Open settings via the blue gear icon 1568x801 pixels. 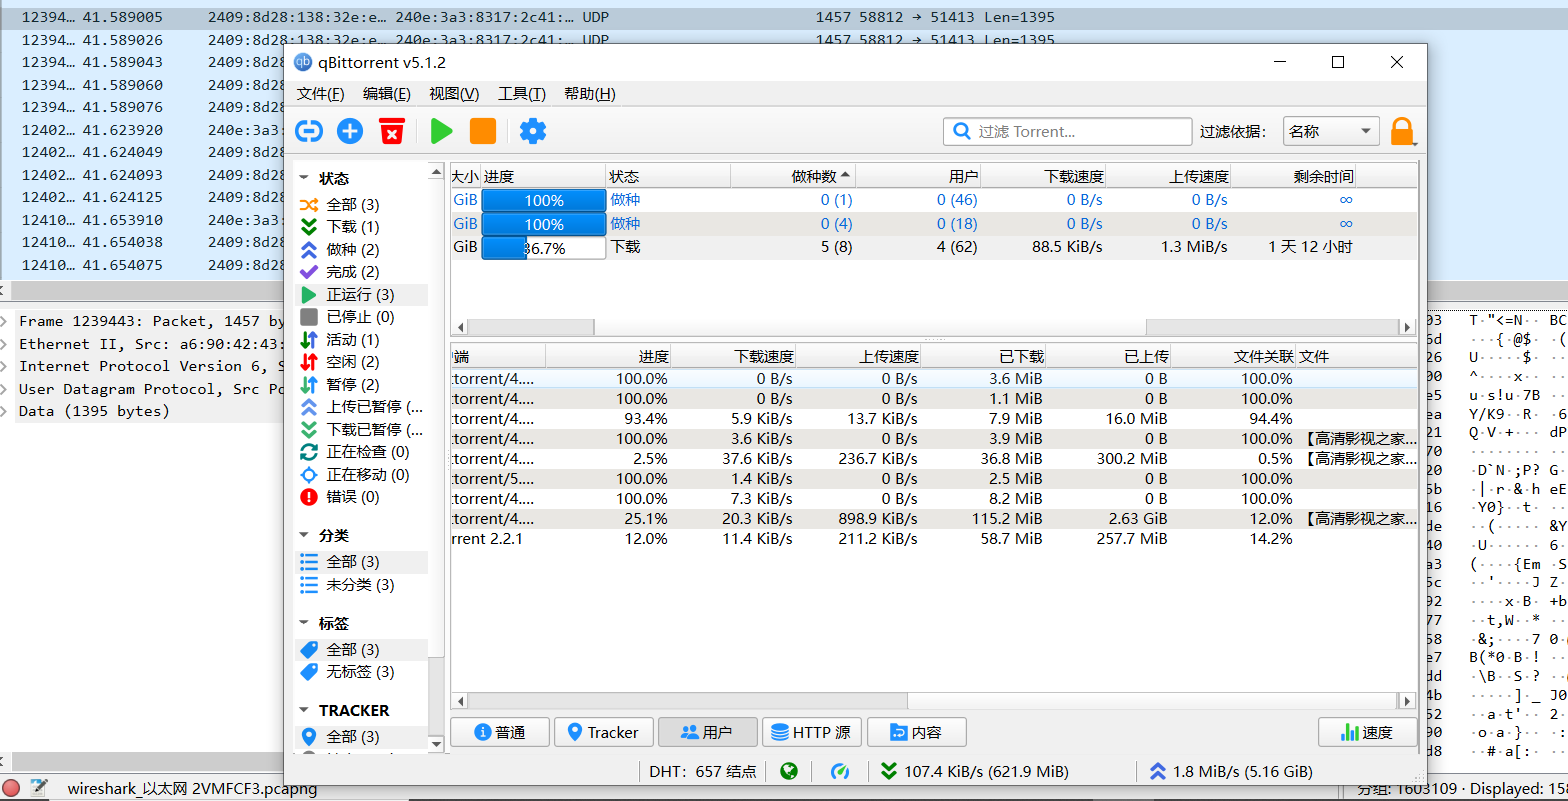[533, 131]
